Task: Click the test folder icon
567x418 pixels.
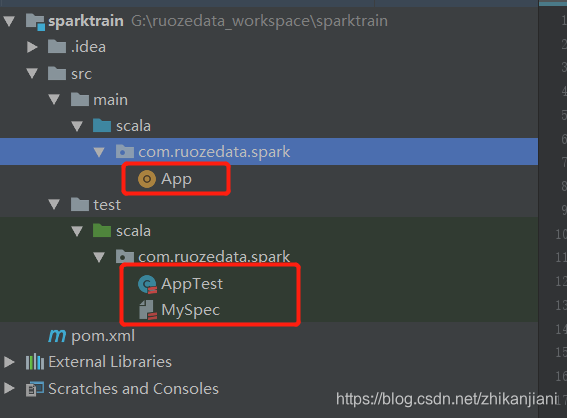Action: (80, 204)
